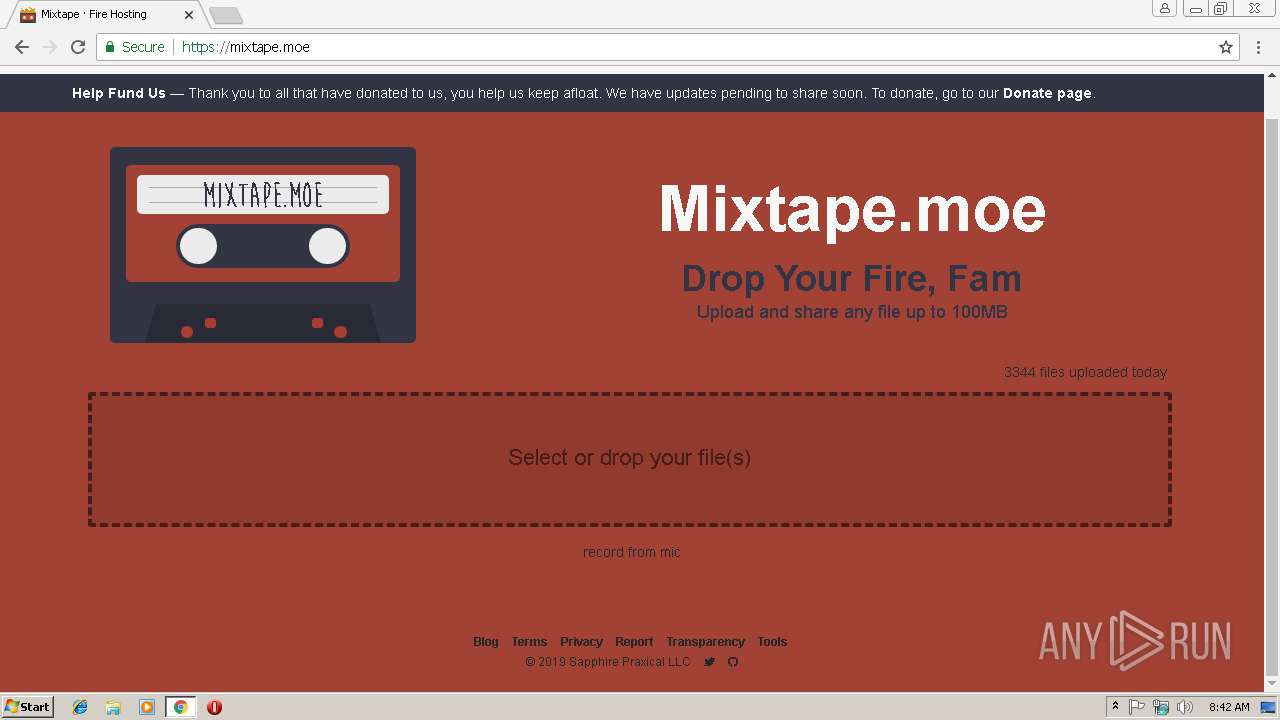Image resolution: width=1280 pixels, height=720 pixels.
Task: Open Chrome three-dot menu
Action: click(1259, 47)
